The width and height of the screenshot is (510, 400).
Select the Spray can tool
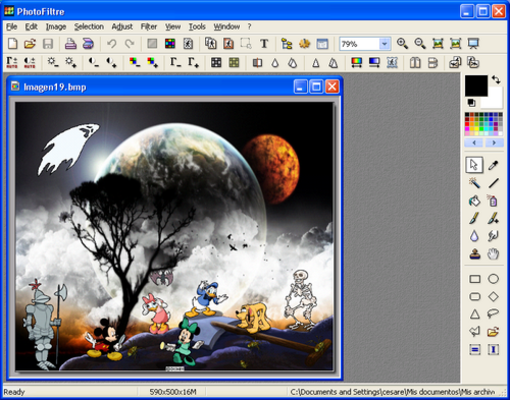(493, 201)
